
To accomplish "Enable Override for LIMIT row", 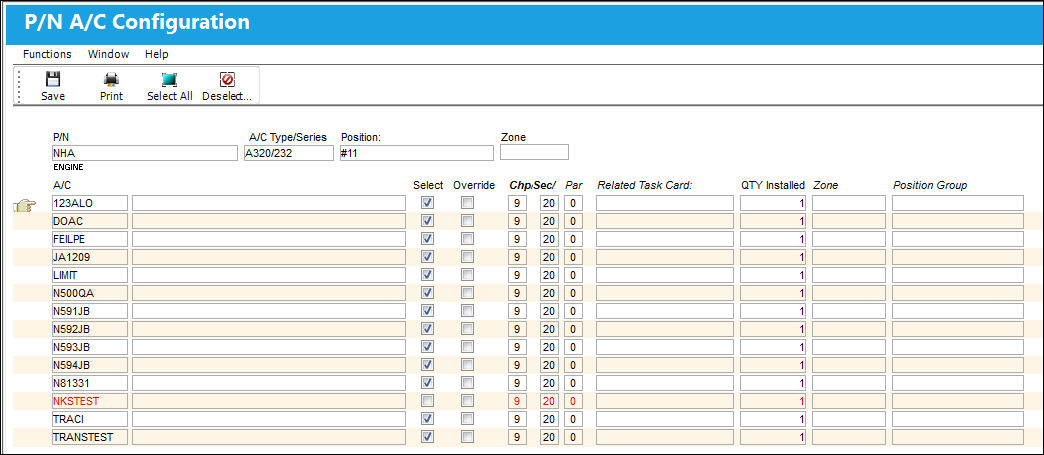I will 468,274.
